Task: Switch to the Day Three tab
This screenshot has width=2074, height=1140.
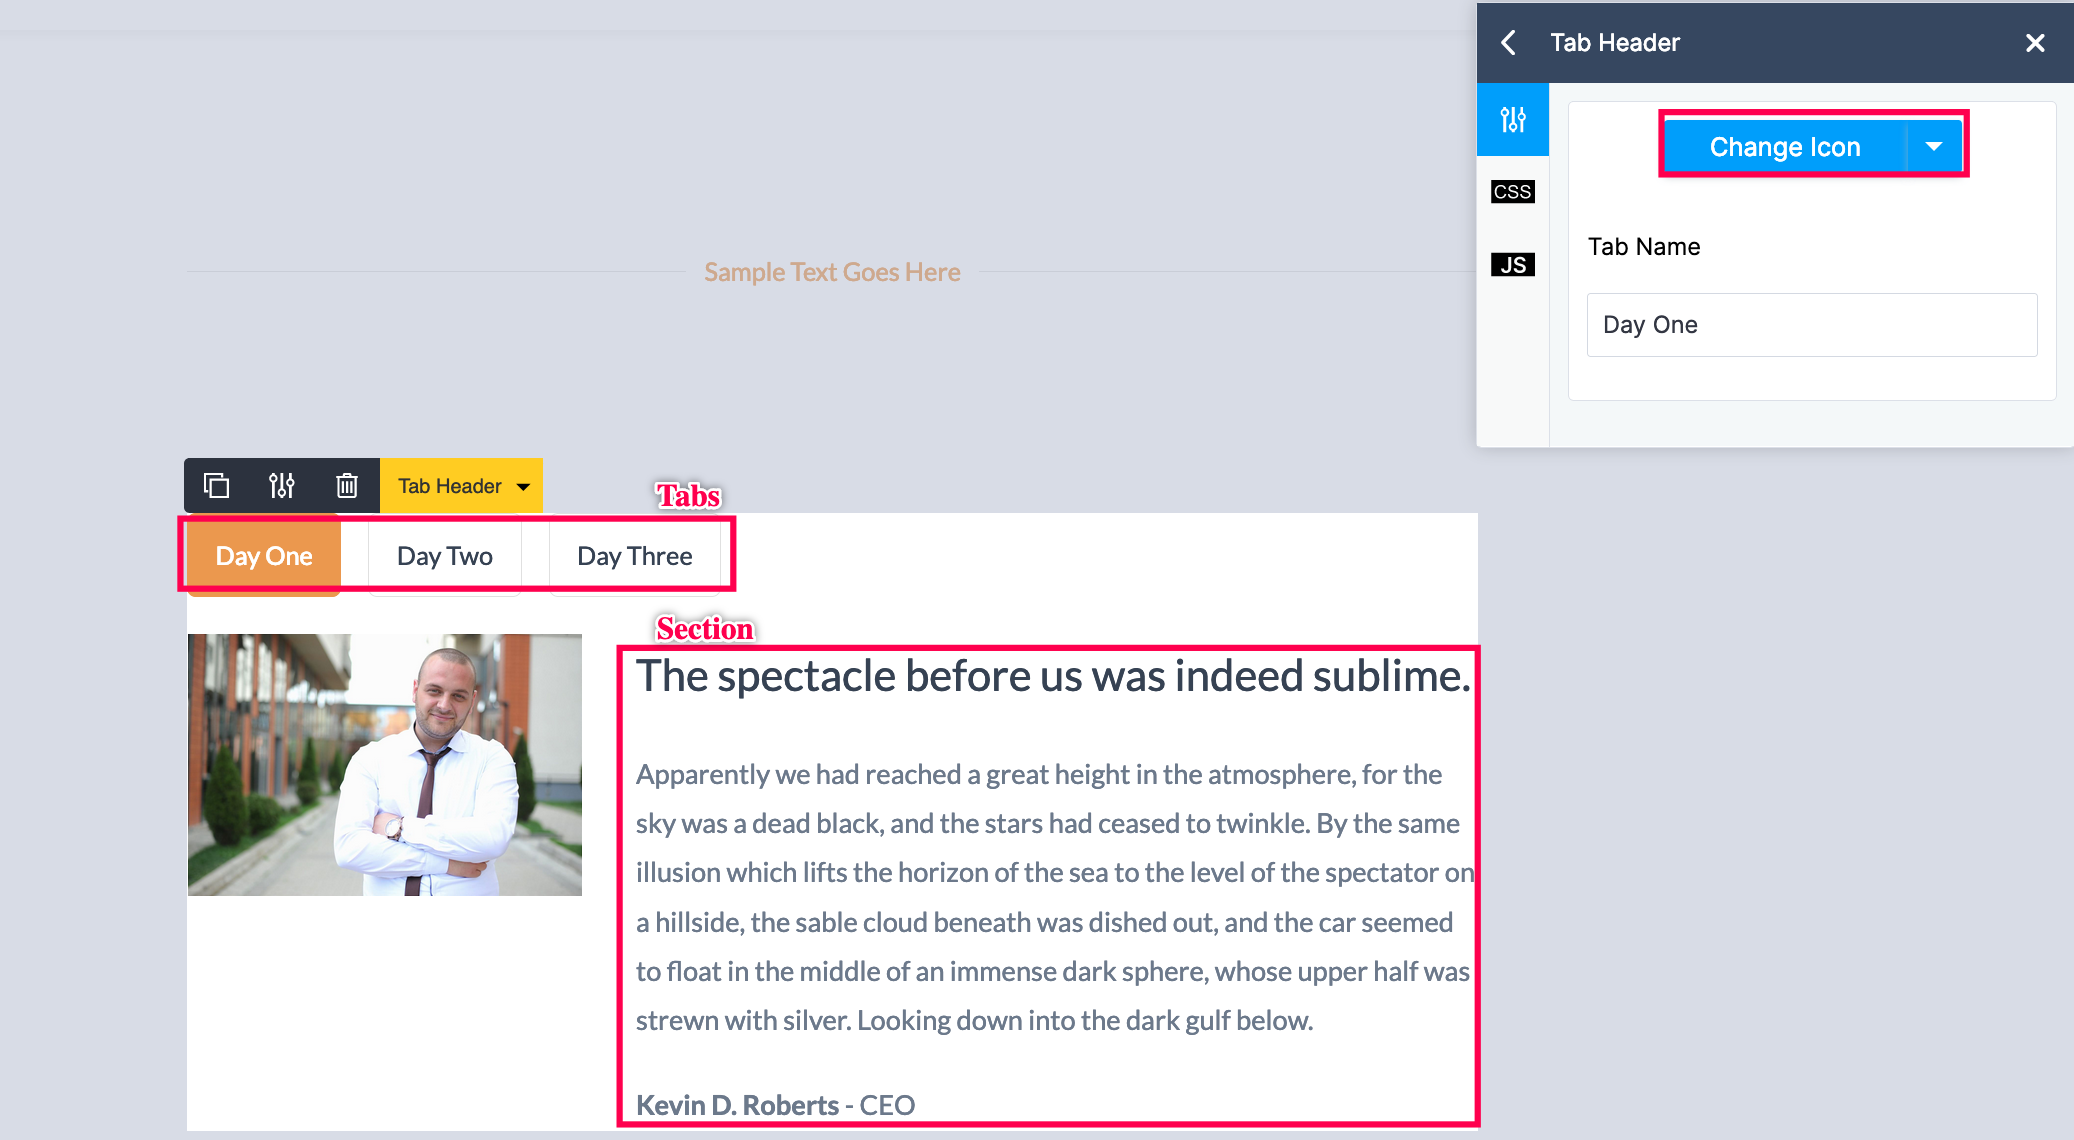Action: coord(634,556)
